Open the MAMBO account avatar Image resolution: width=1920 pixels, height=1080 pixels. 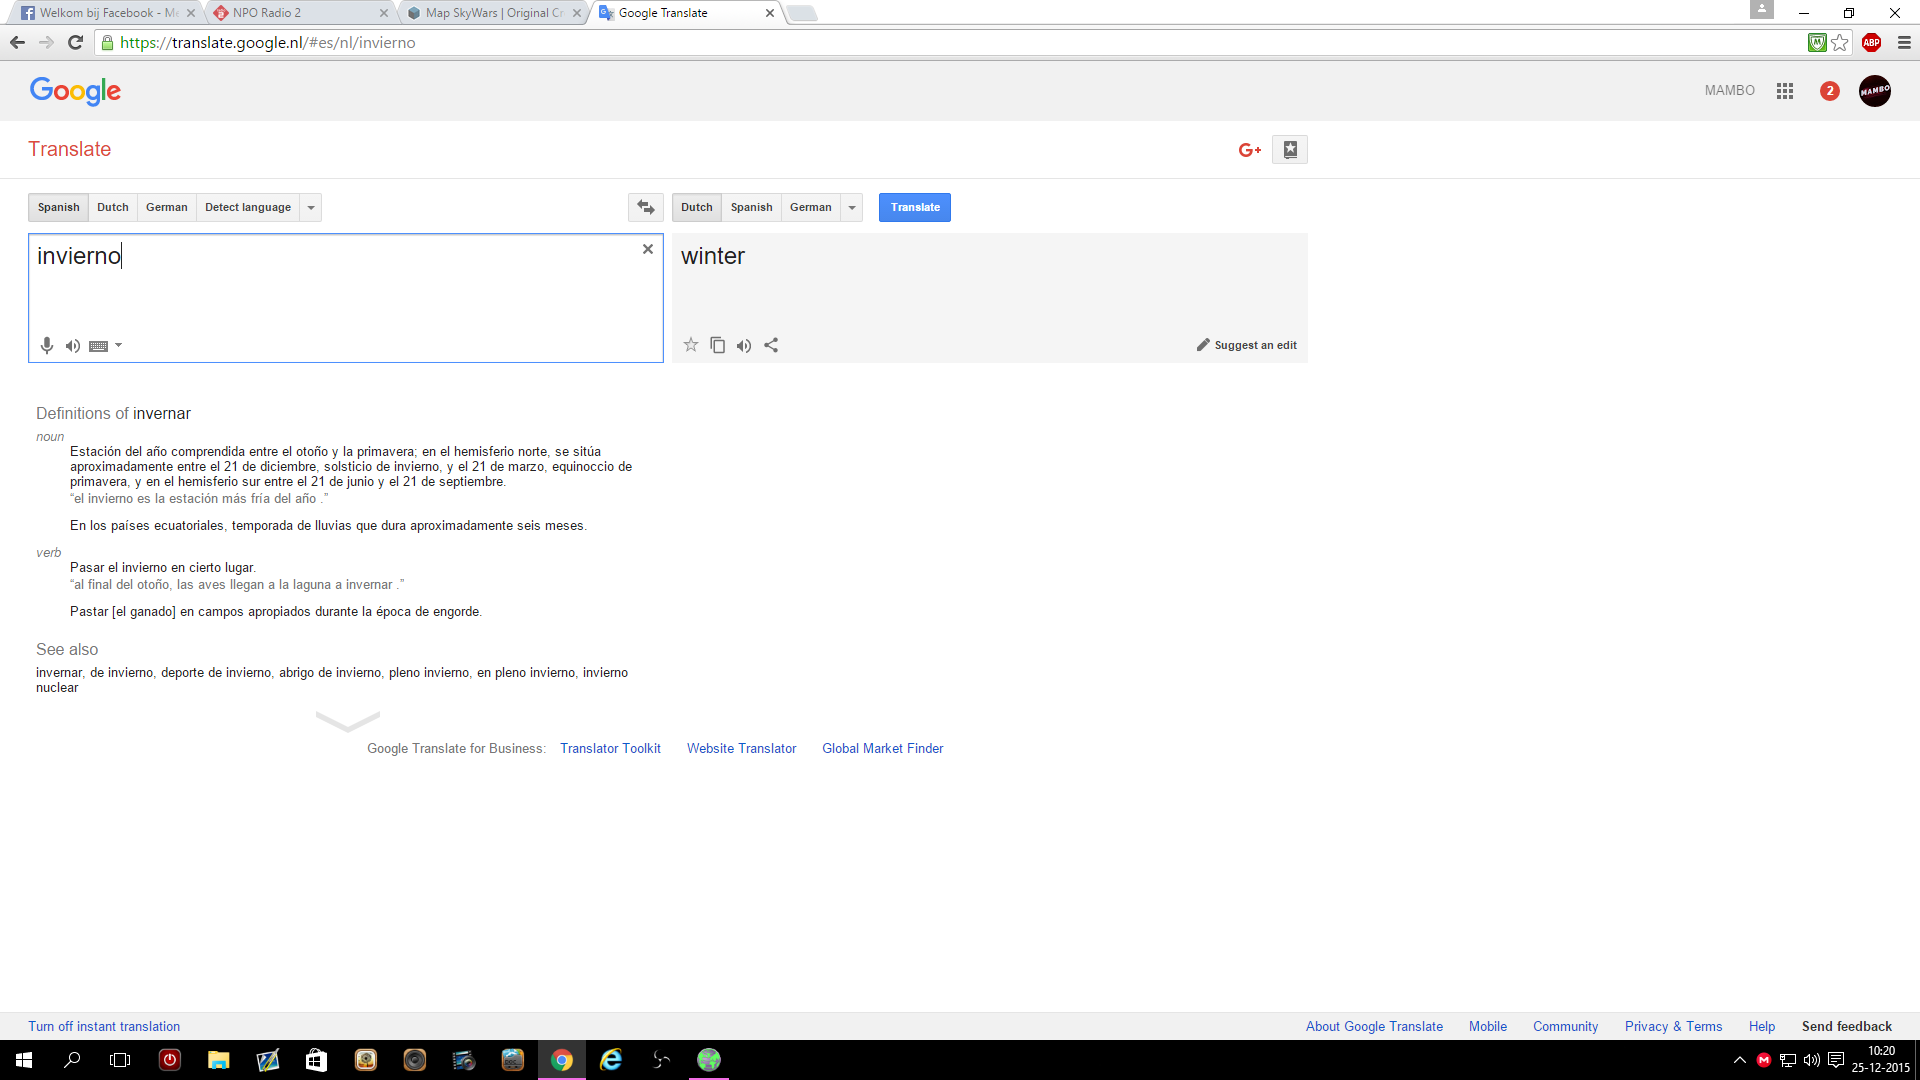point(1875,91)
